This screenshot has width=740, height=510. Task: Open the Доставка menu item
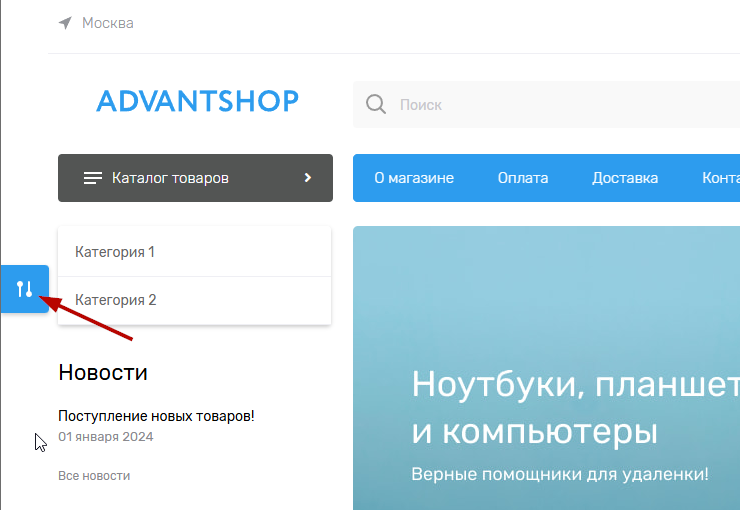point(625,178)
